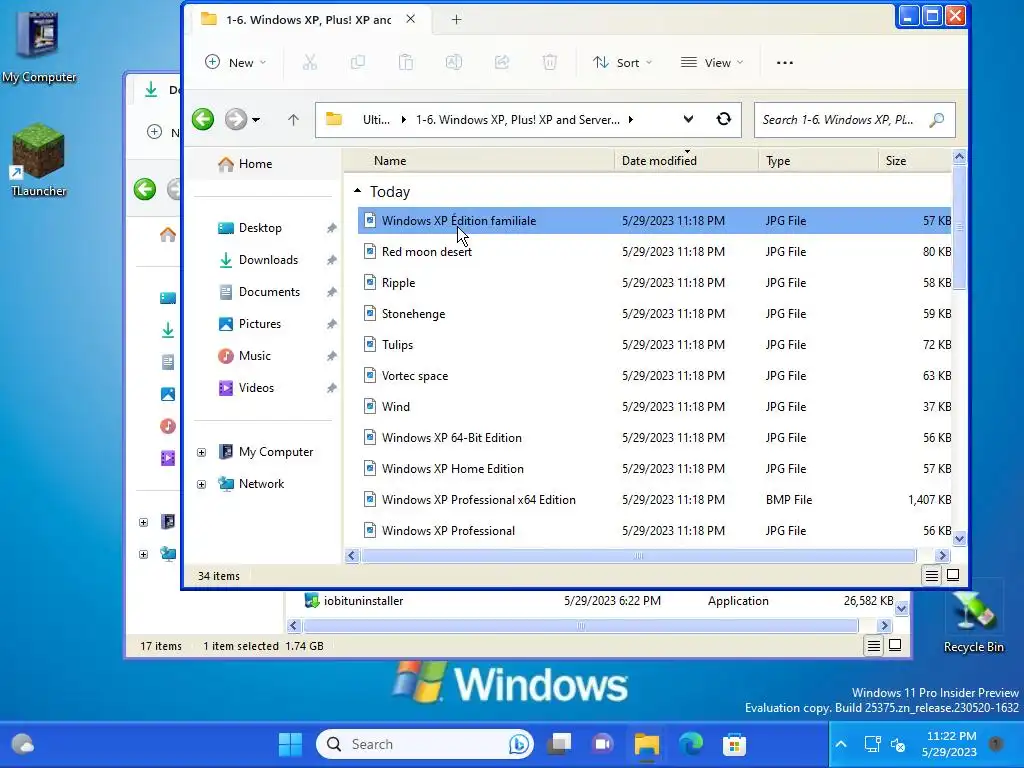Viewport: 1024px width, 768px height.
Task: Click the Paste clipboard icon
Action: [x=406, y=63]
